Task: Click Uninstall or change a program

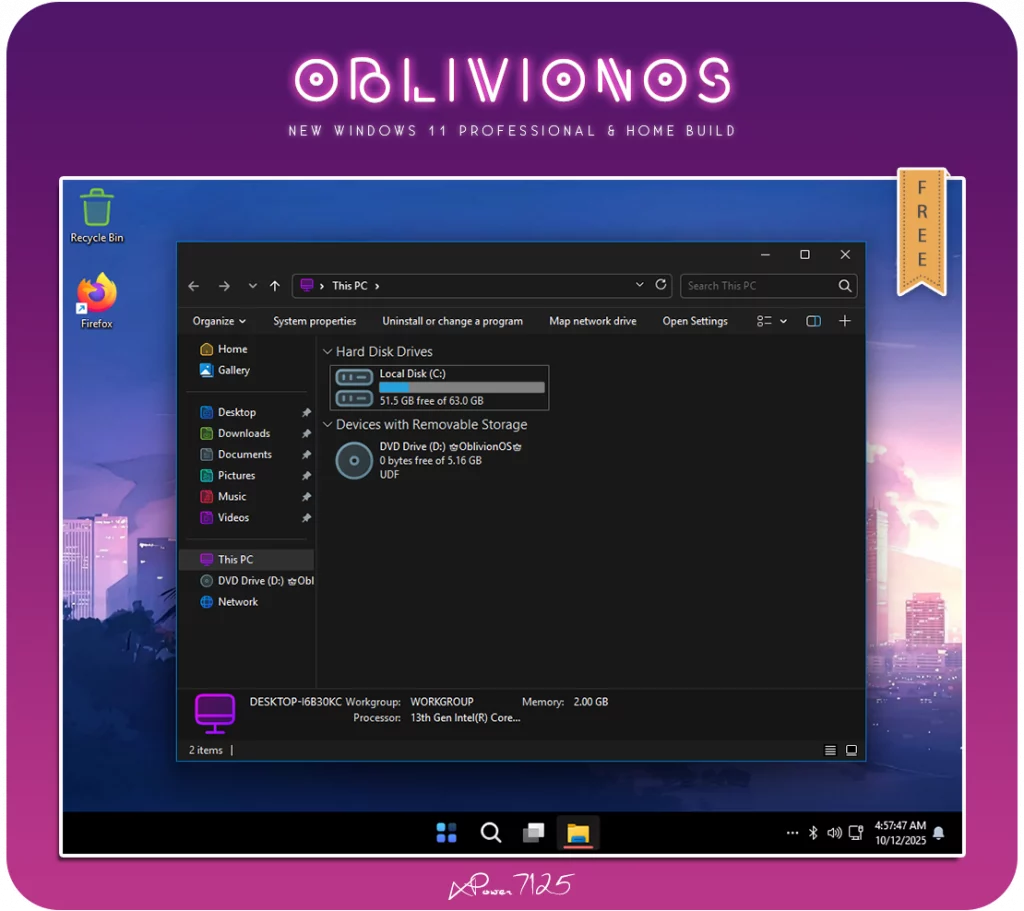Action: click(453, 321)
